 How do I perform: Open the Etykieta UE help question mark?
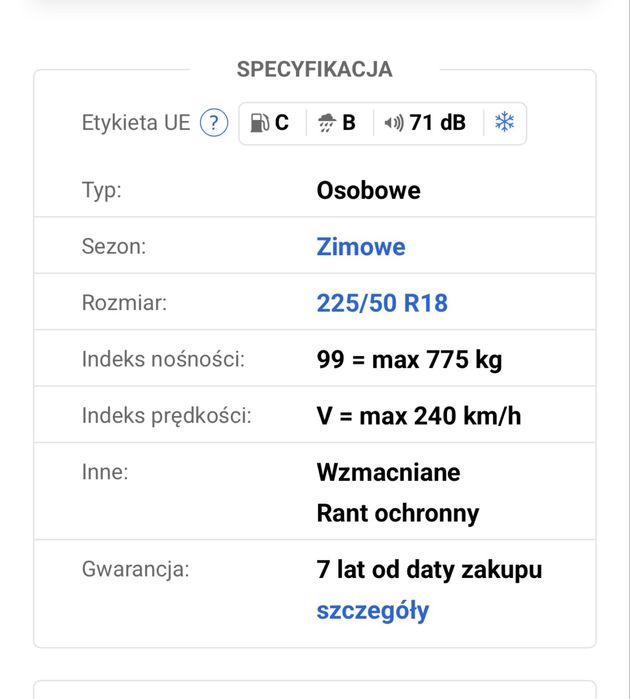pos(214,123)
